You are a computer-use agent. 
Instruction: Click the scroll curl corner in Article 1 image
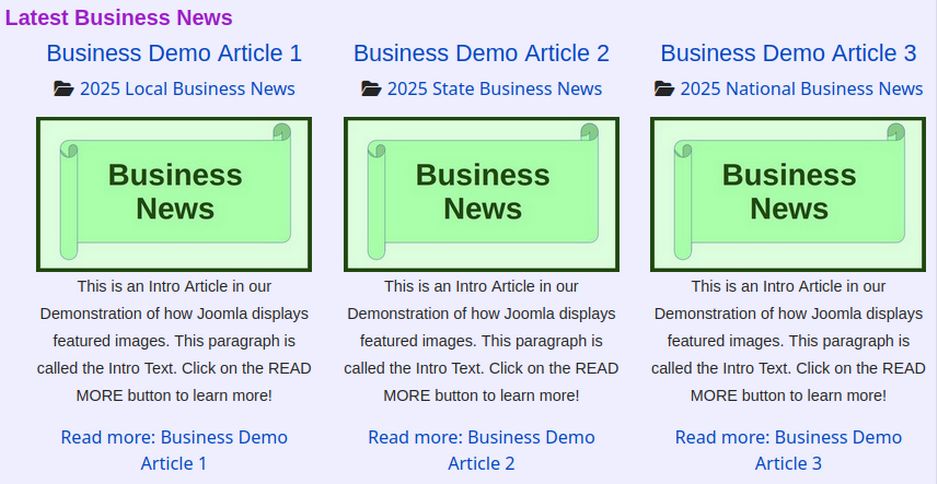click(x=282, y=132)
